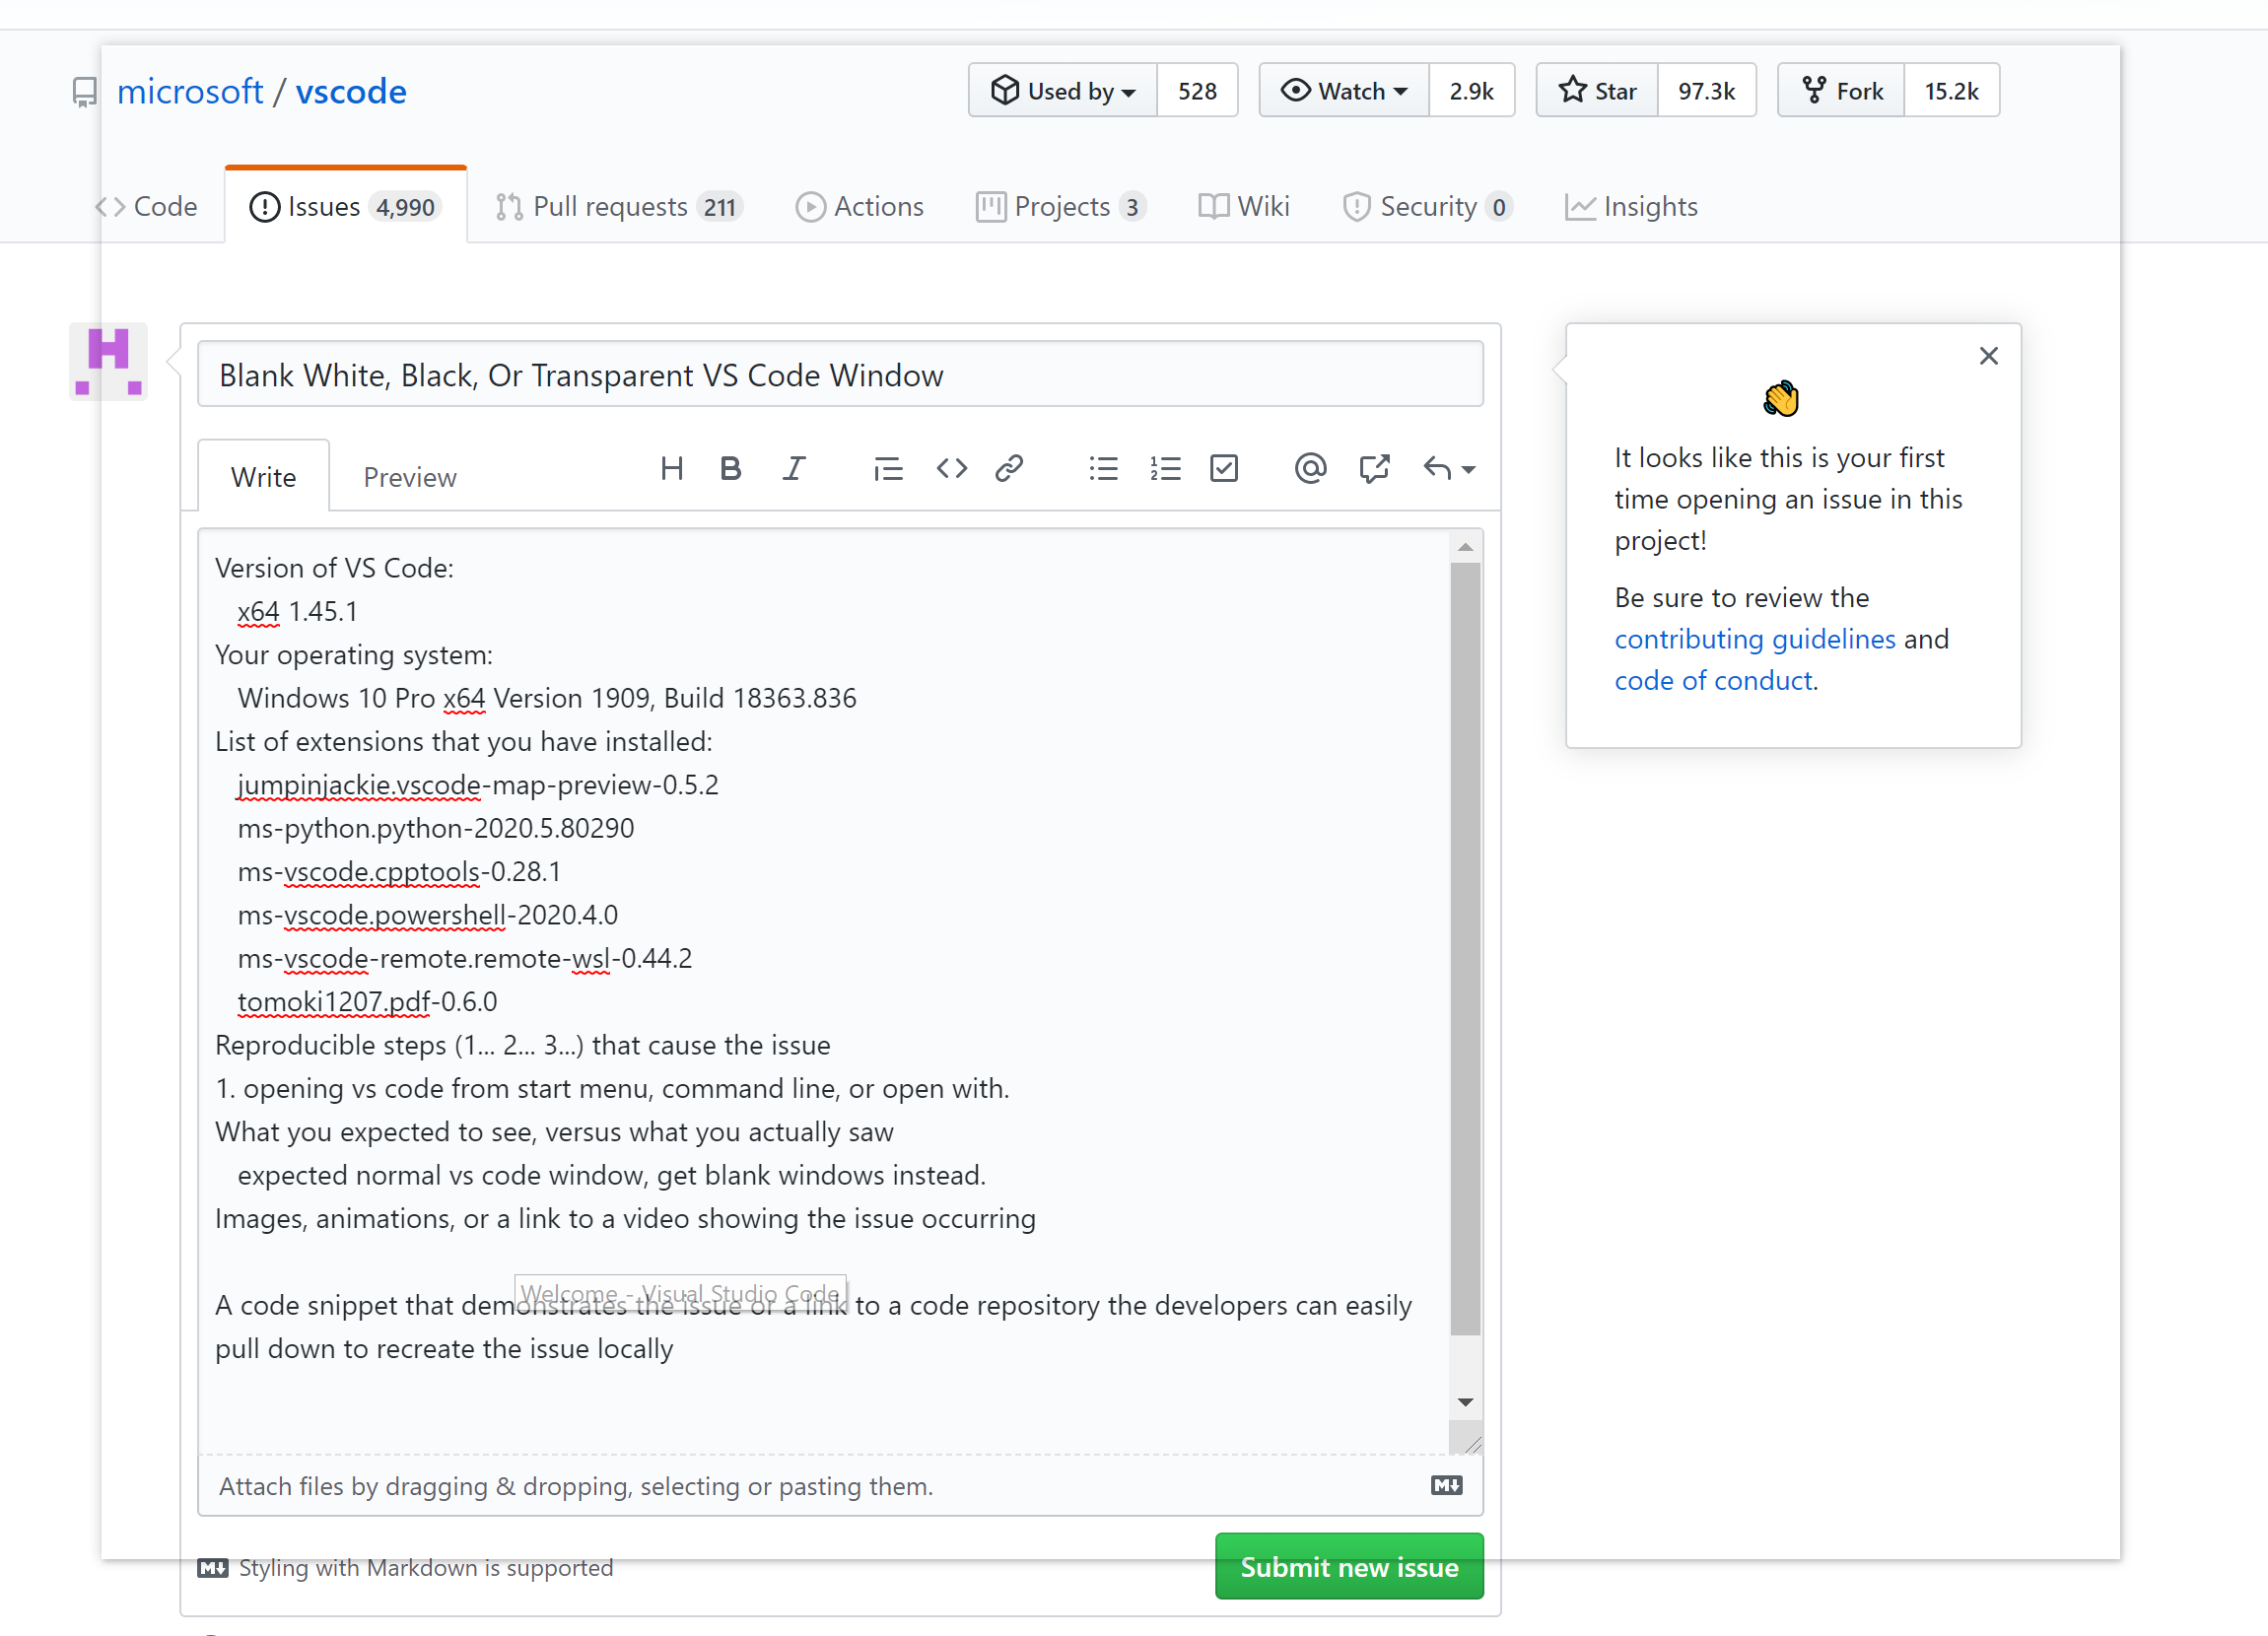This screenshot has height=1636, width=2268.
Task: Add a bulleted list to the issue
Action: coord(1103,468)
